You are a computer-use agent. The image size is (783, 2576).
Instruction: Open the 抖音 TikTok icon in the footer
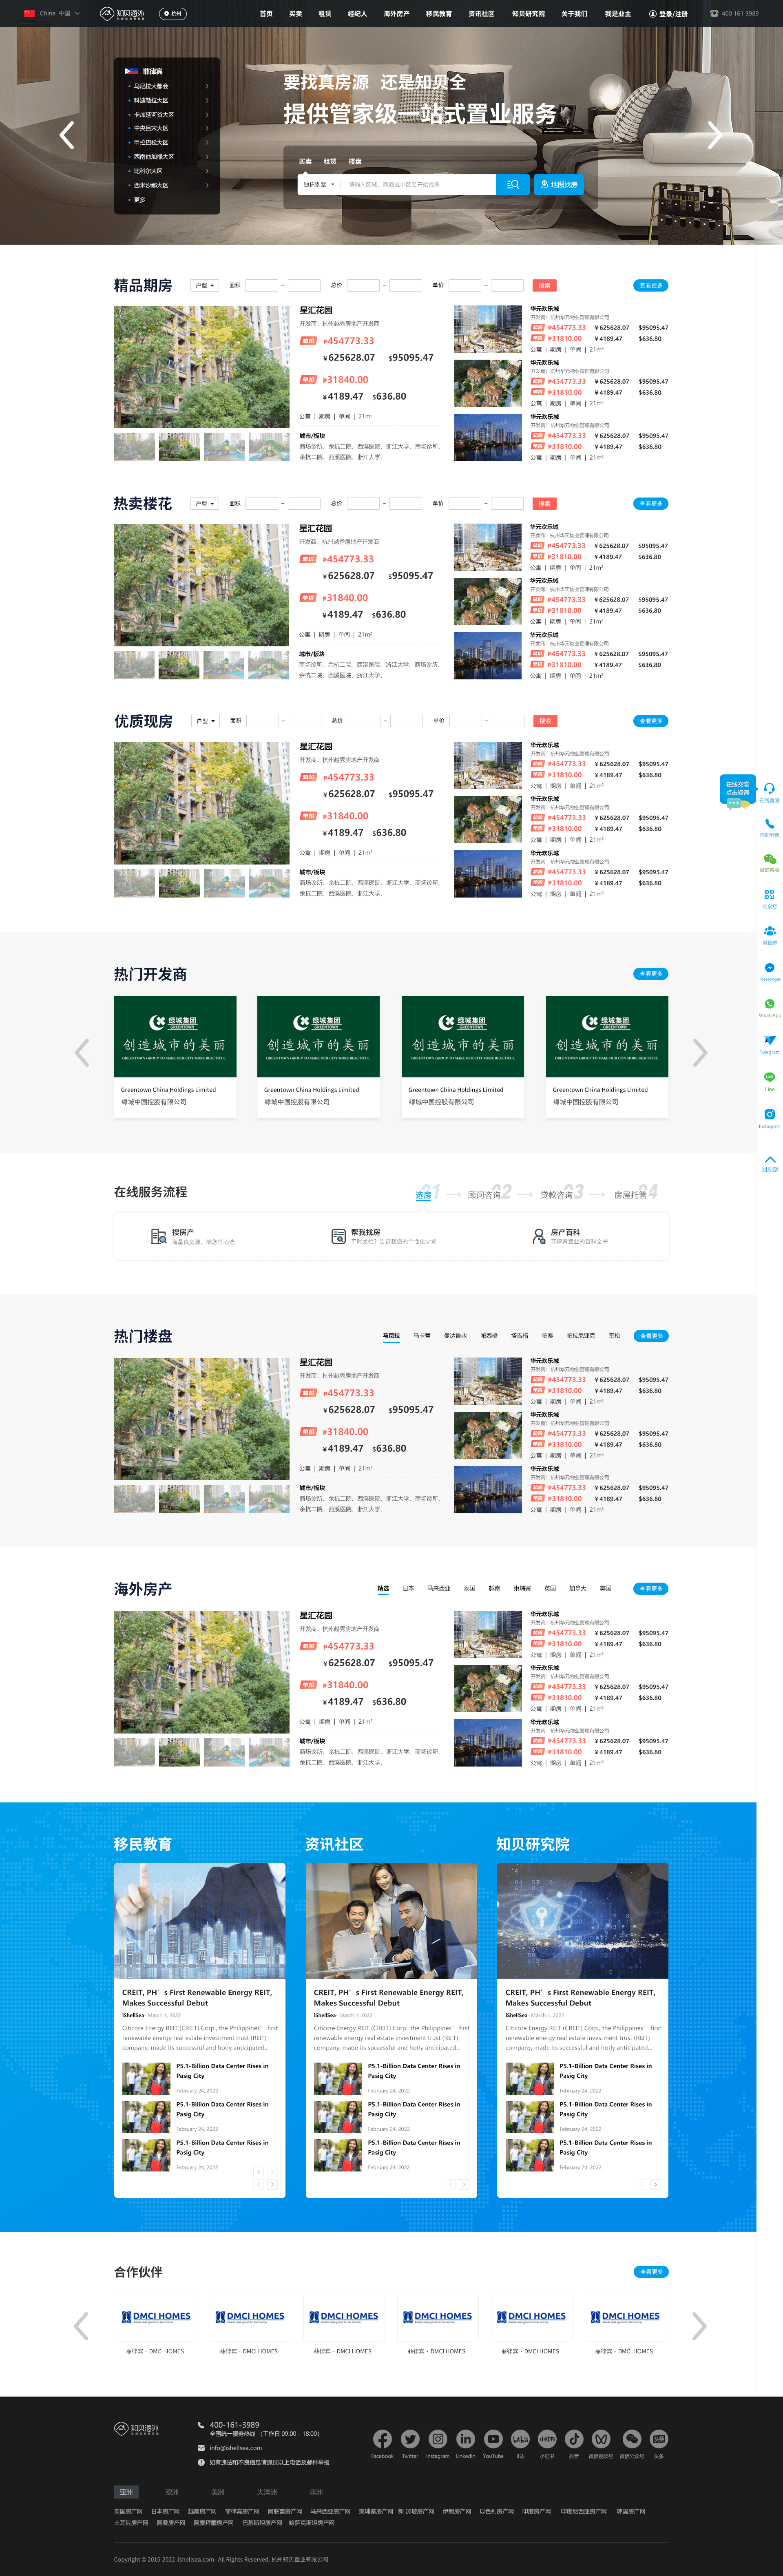pyautogui.click(x=574, y=2439)
